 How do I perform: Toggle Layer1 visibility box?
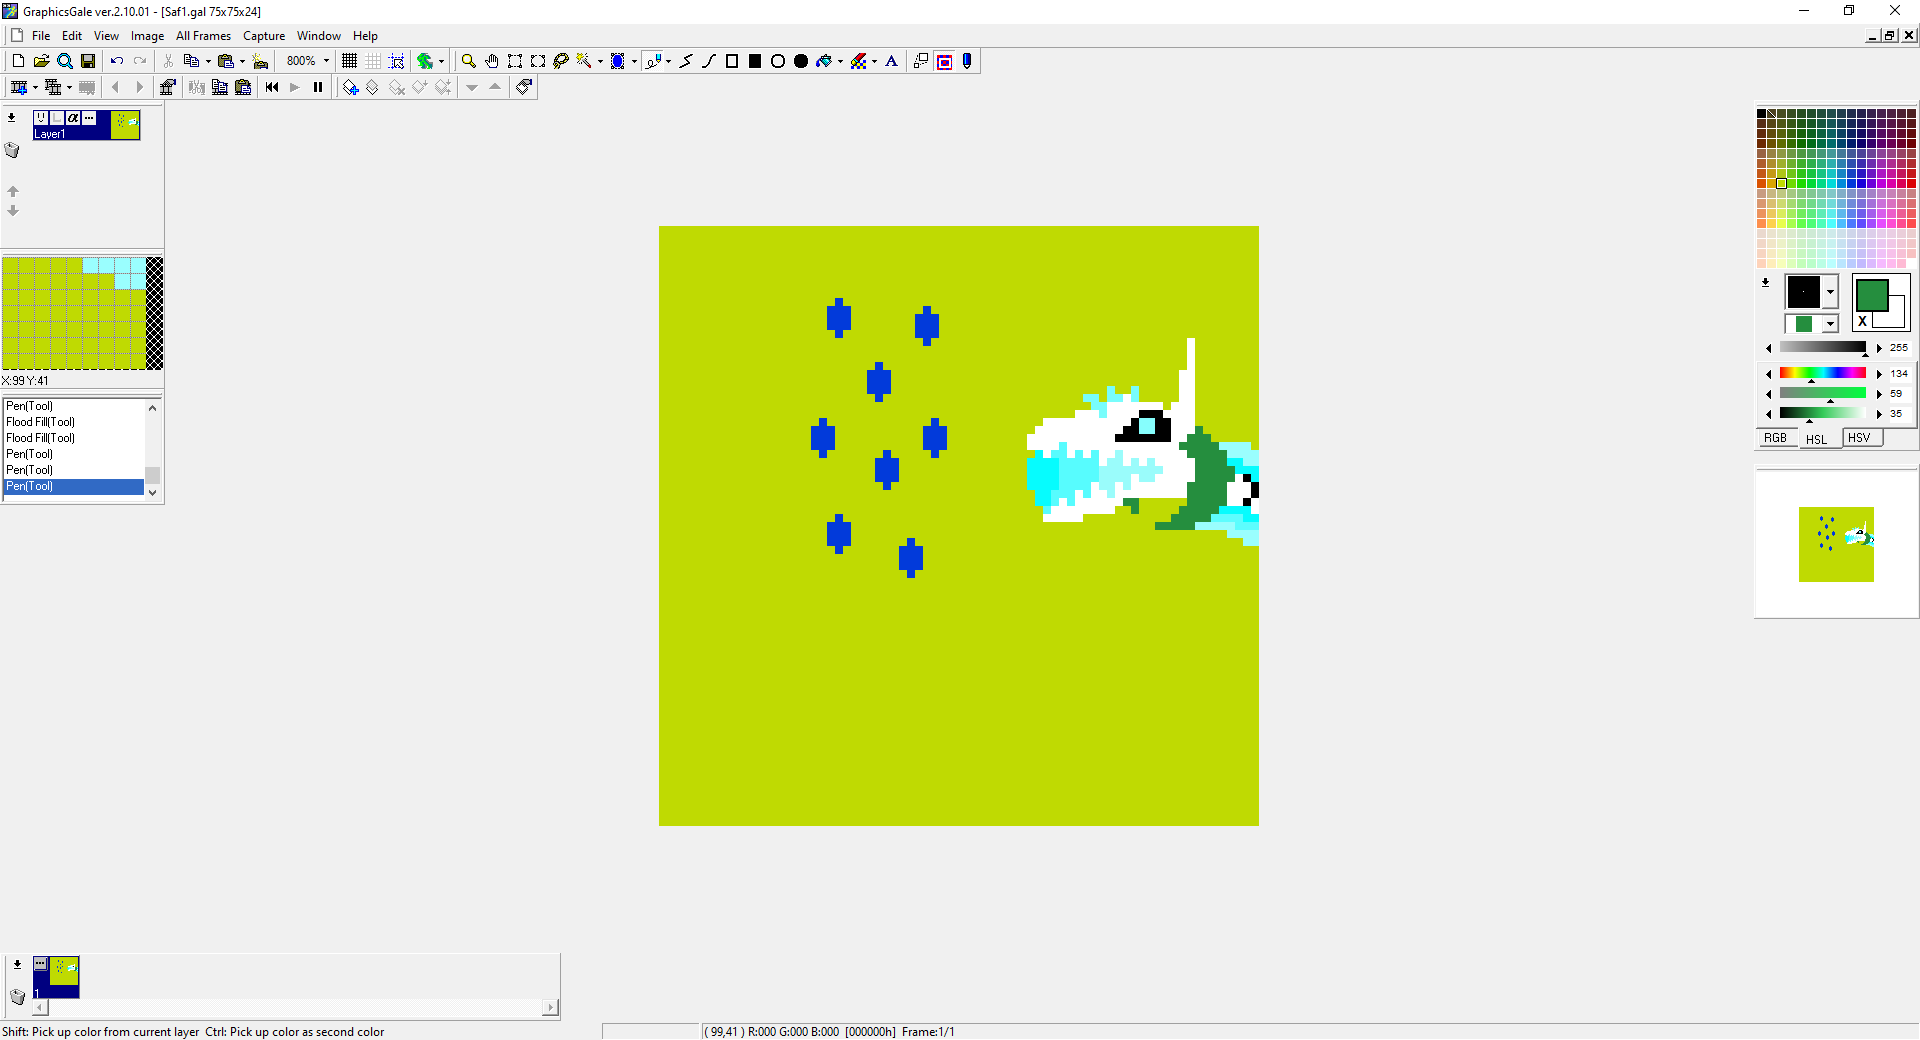coord(42,117)
